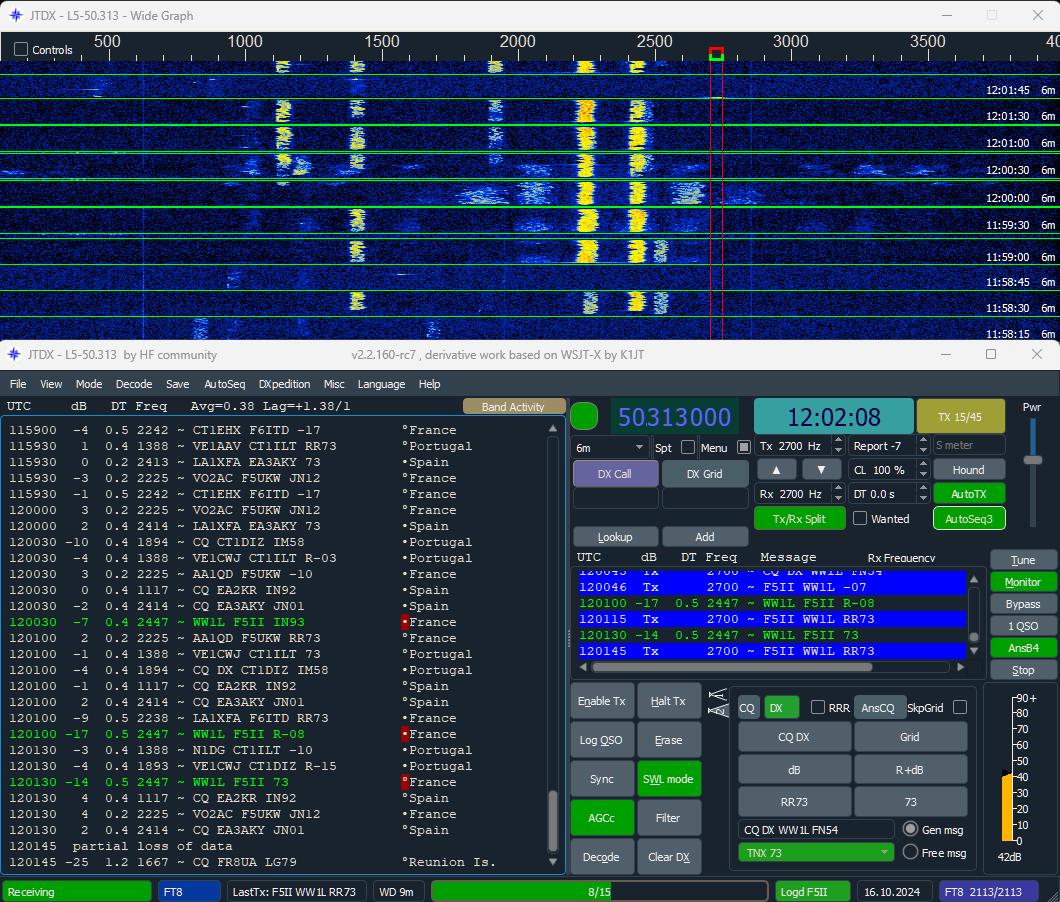Click Band Activity list scroll-down arrow
This screenshot has width=1060, height=902.
[553, 861]
